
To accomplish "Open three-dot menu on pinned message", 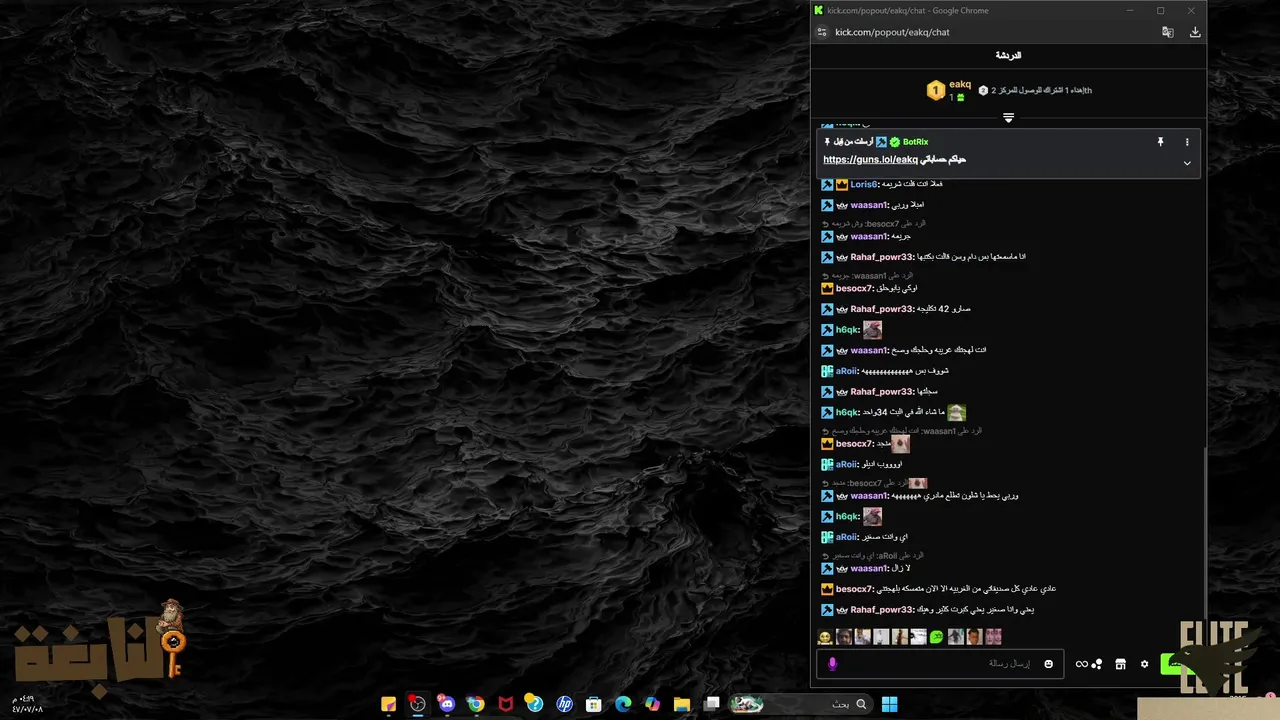I will 1187,142.
